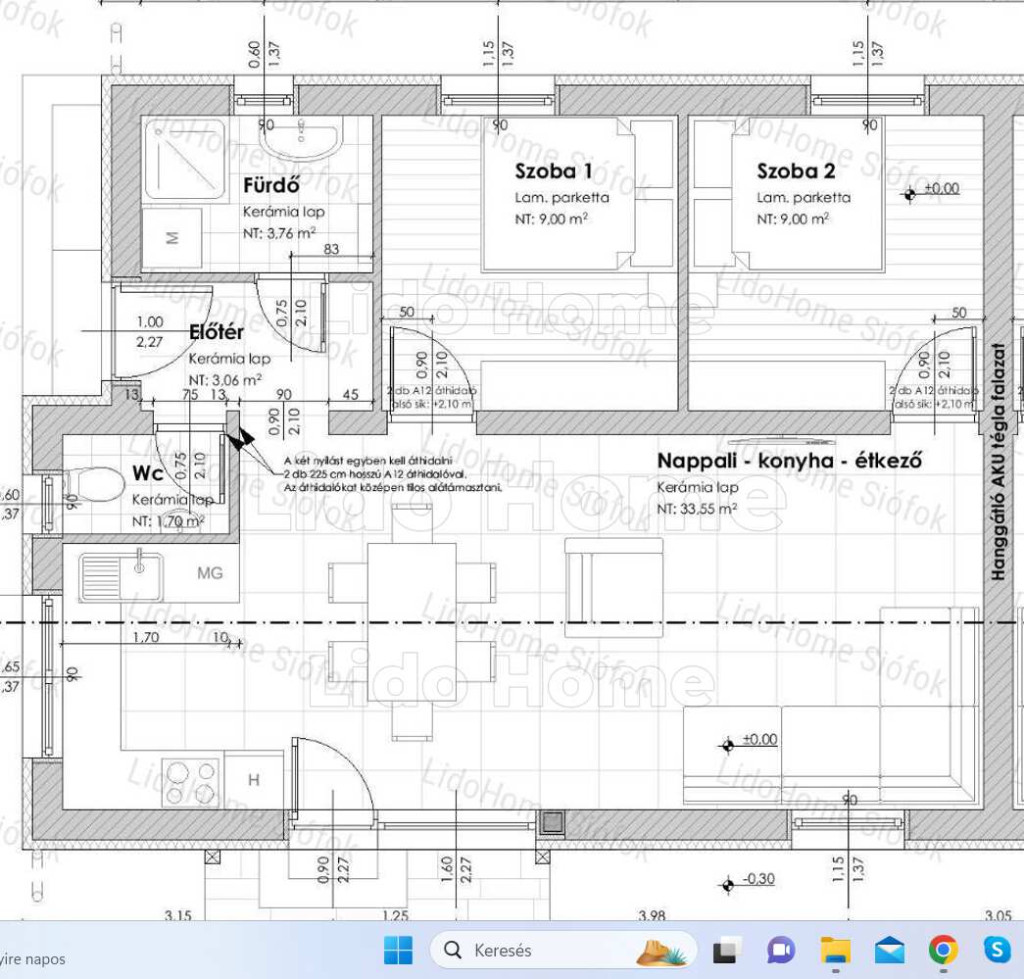Click the shower tray in Fürdő
1024x979 pixels.
pos(186,158)
